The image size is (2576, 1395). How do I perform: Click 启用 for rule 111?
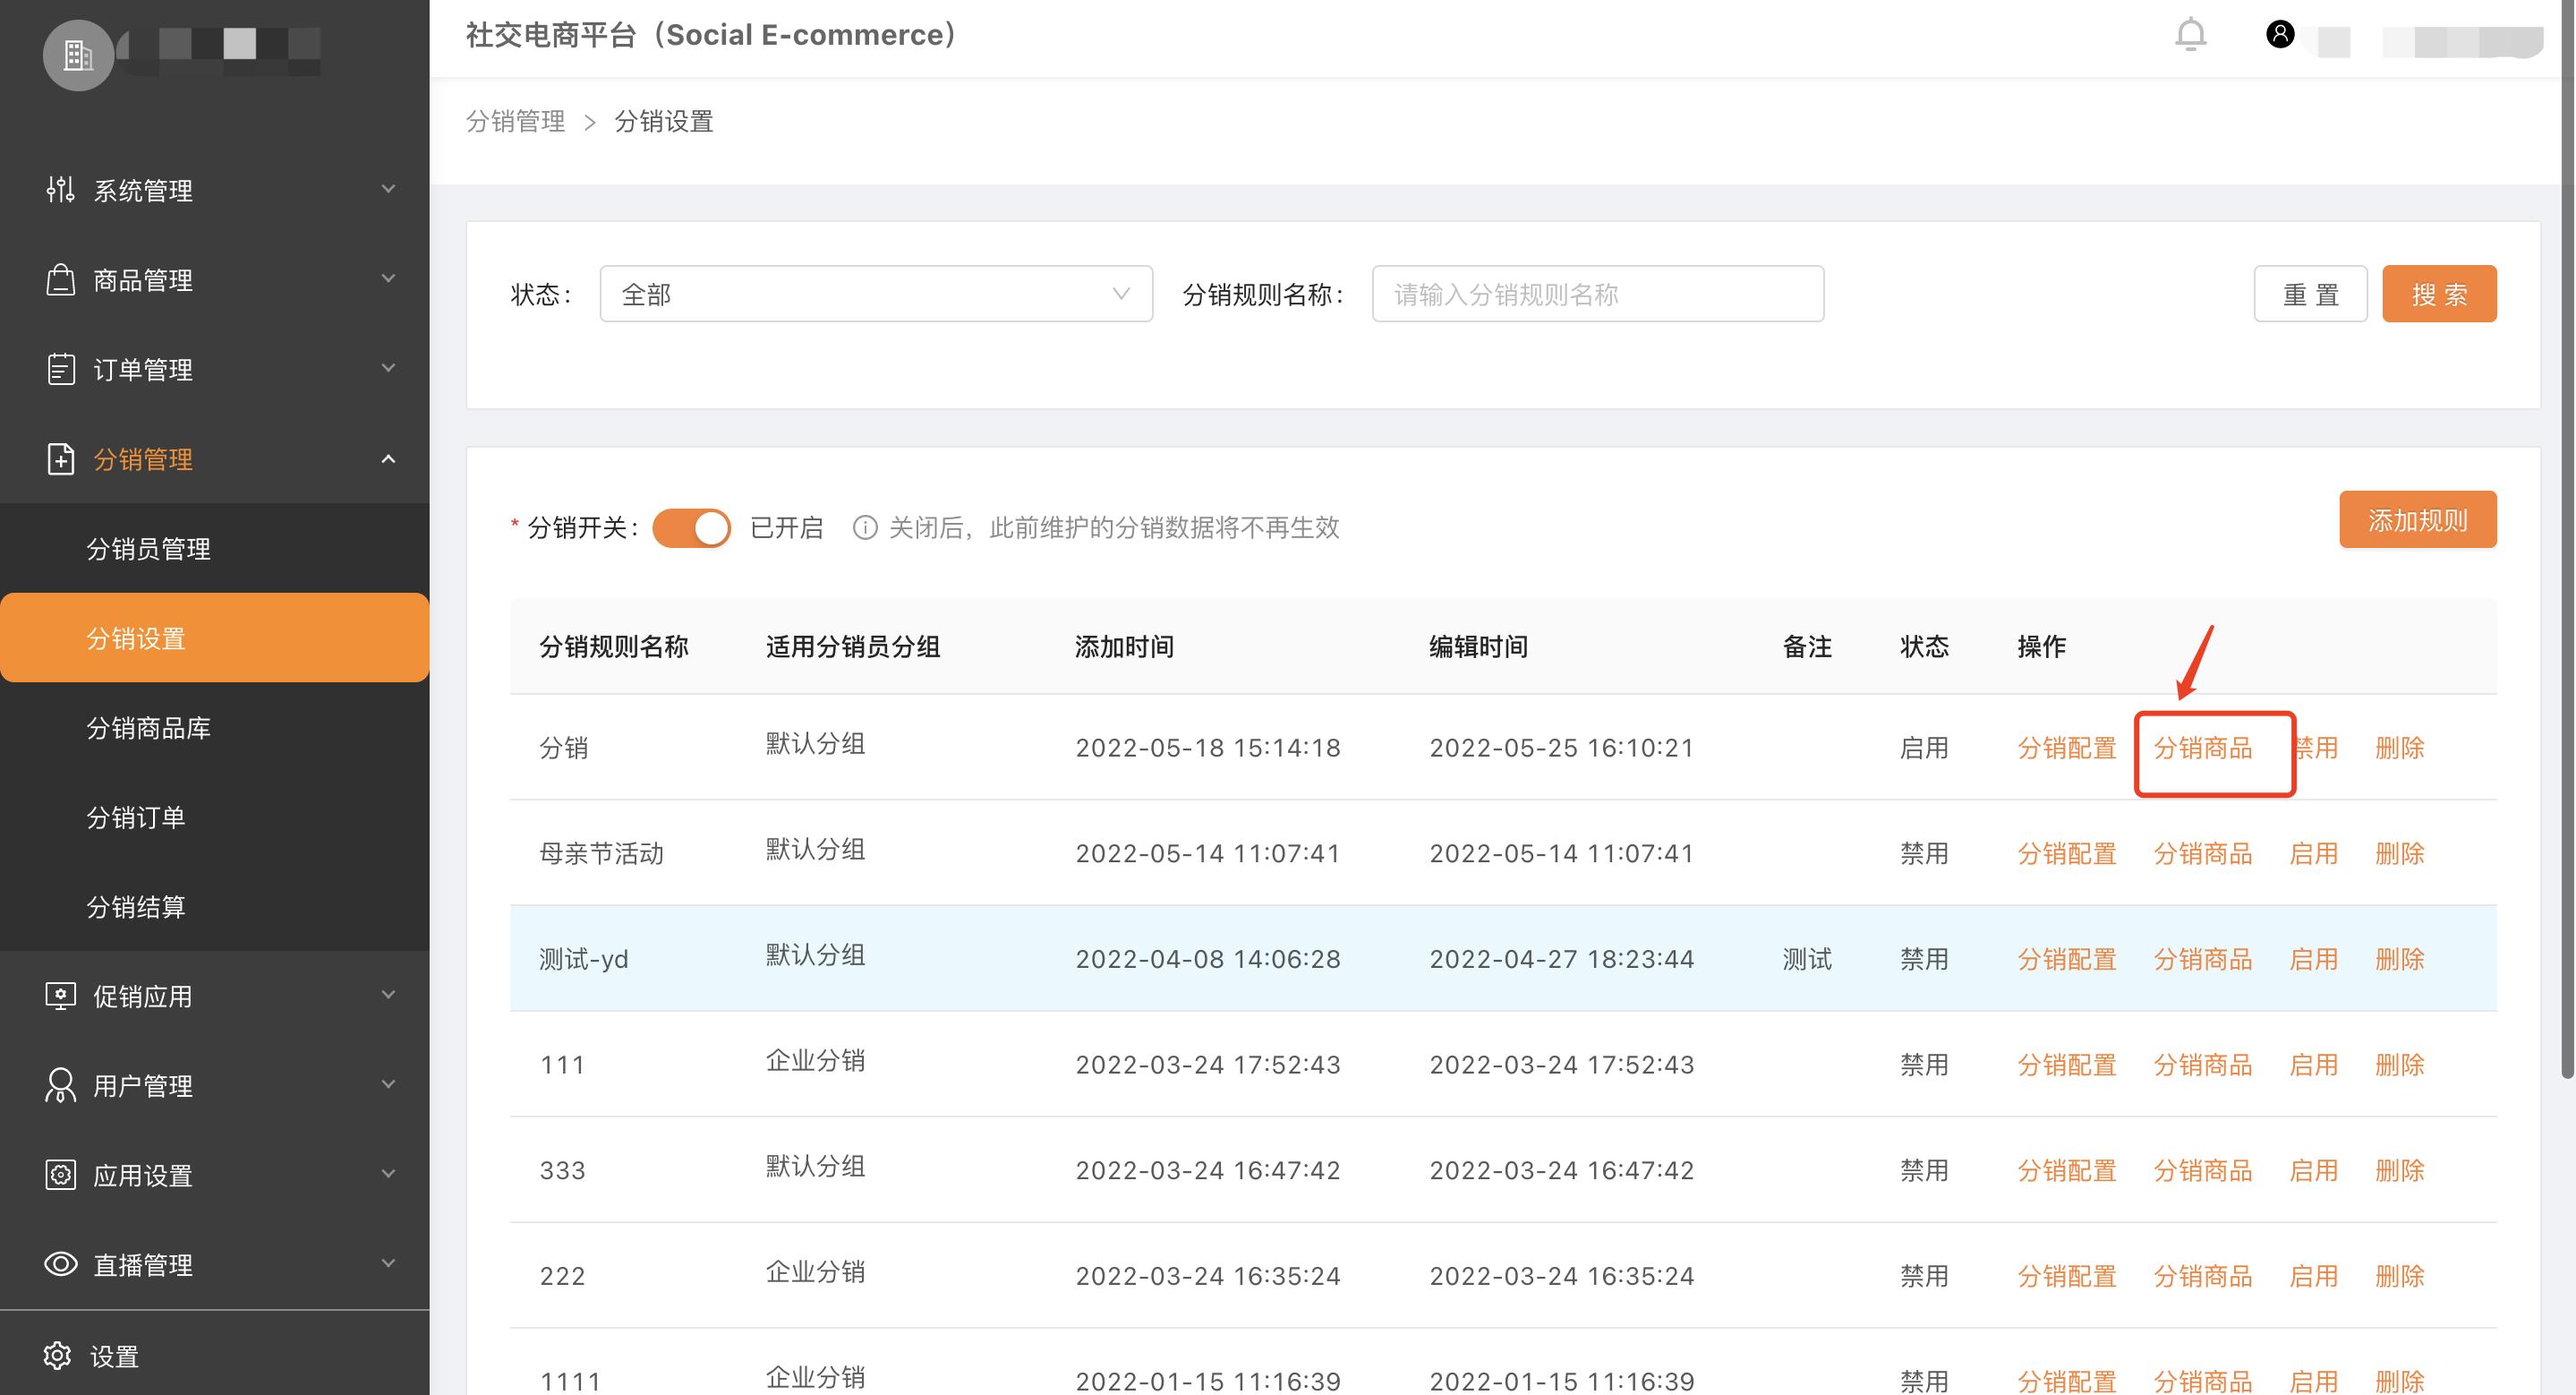(2314, 1064)
